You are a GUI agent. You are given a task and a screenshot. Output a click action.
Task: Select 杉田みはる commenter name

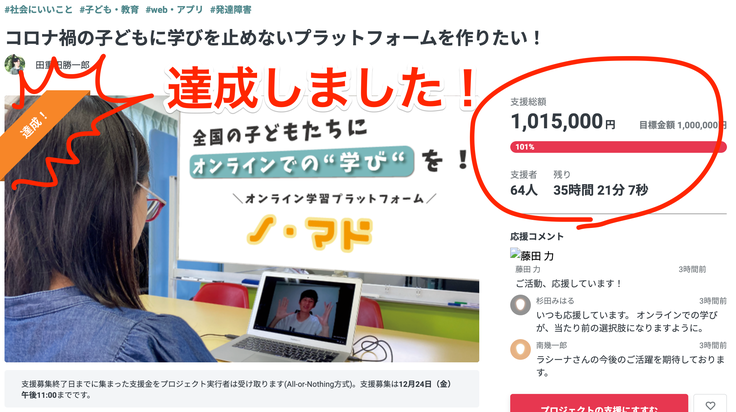(555, 301)
